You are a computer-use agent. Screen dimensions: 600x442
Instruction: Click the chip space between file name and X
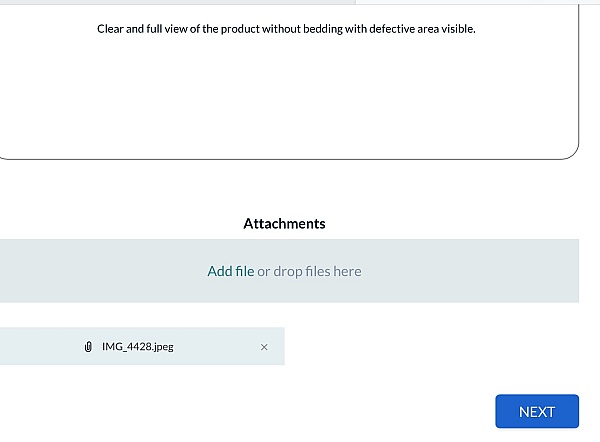point(217,347)
